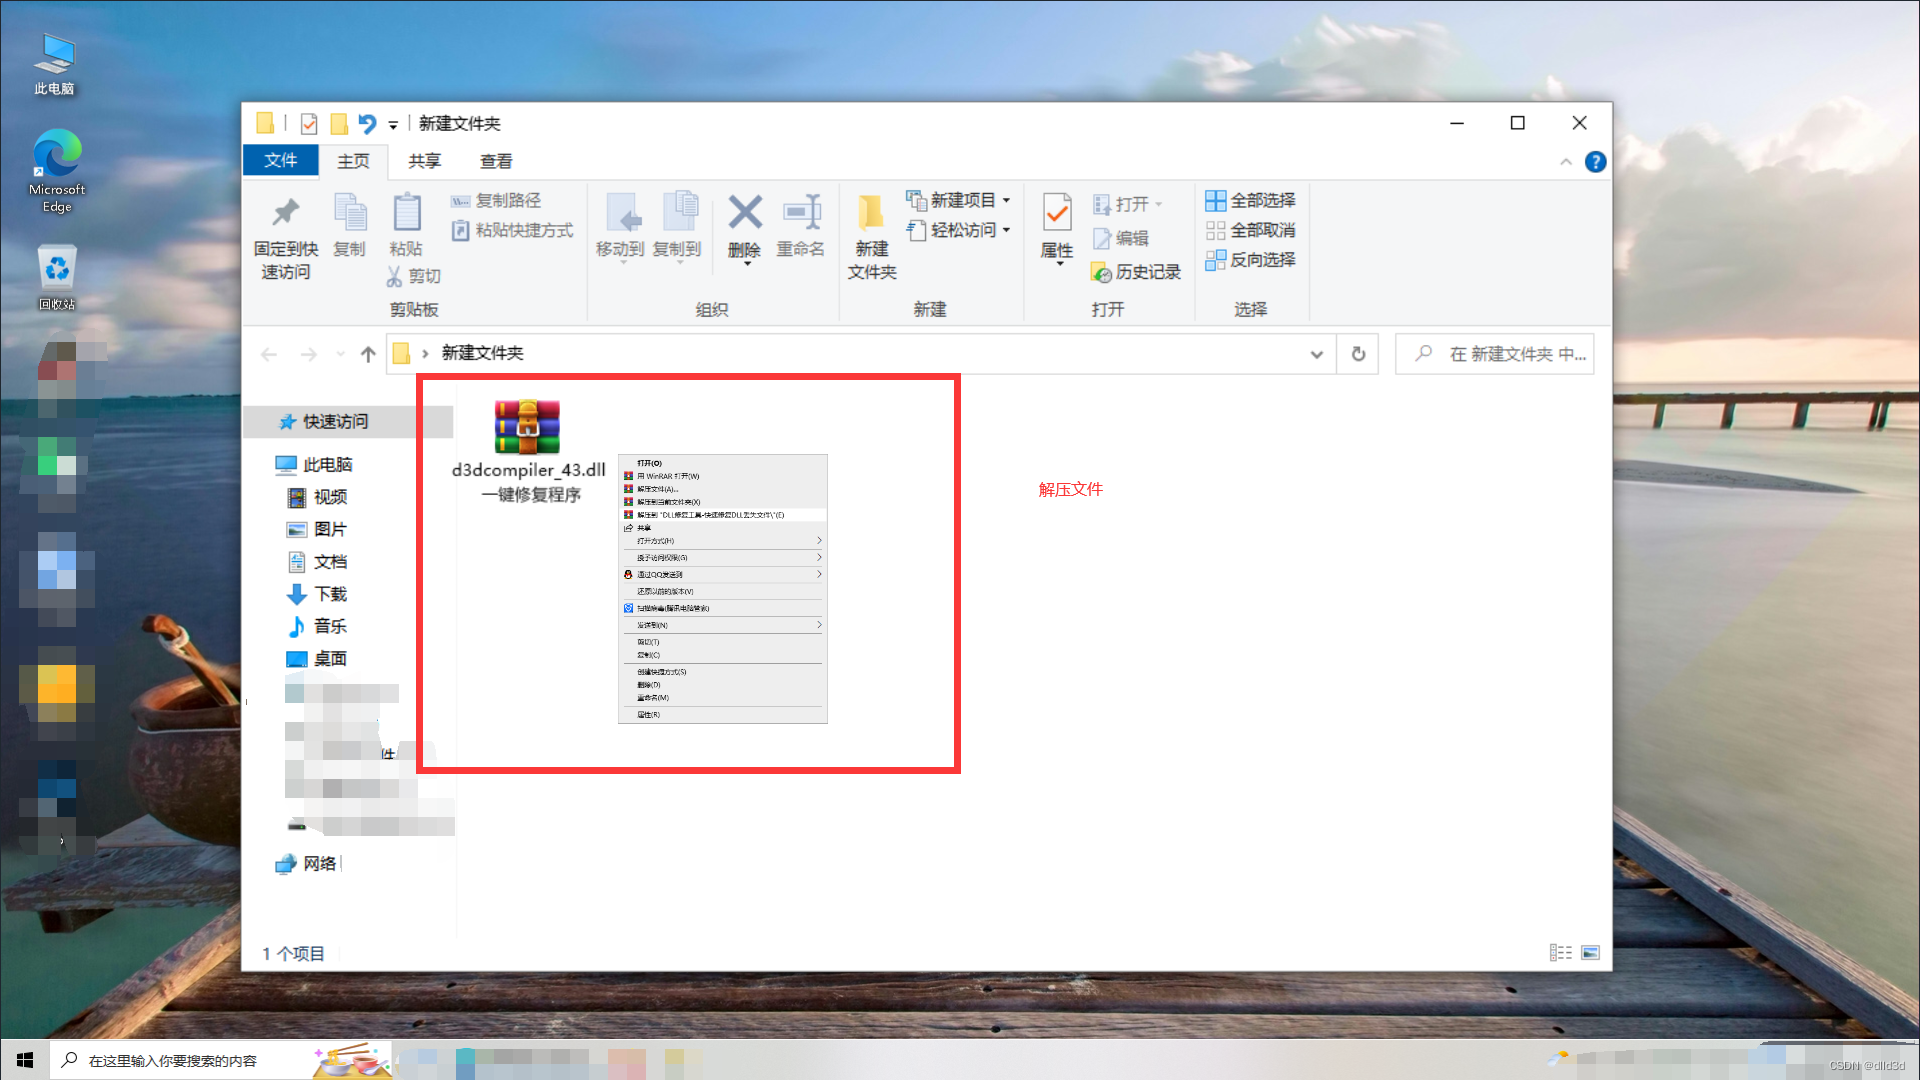The image size is (1920, 1080).
Task: Switch to details view at bottom right
Action: [1562, 952]
